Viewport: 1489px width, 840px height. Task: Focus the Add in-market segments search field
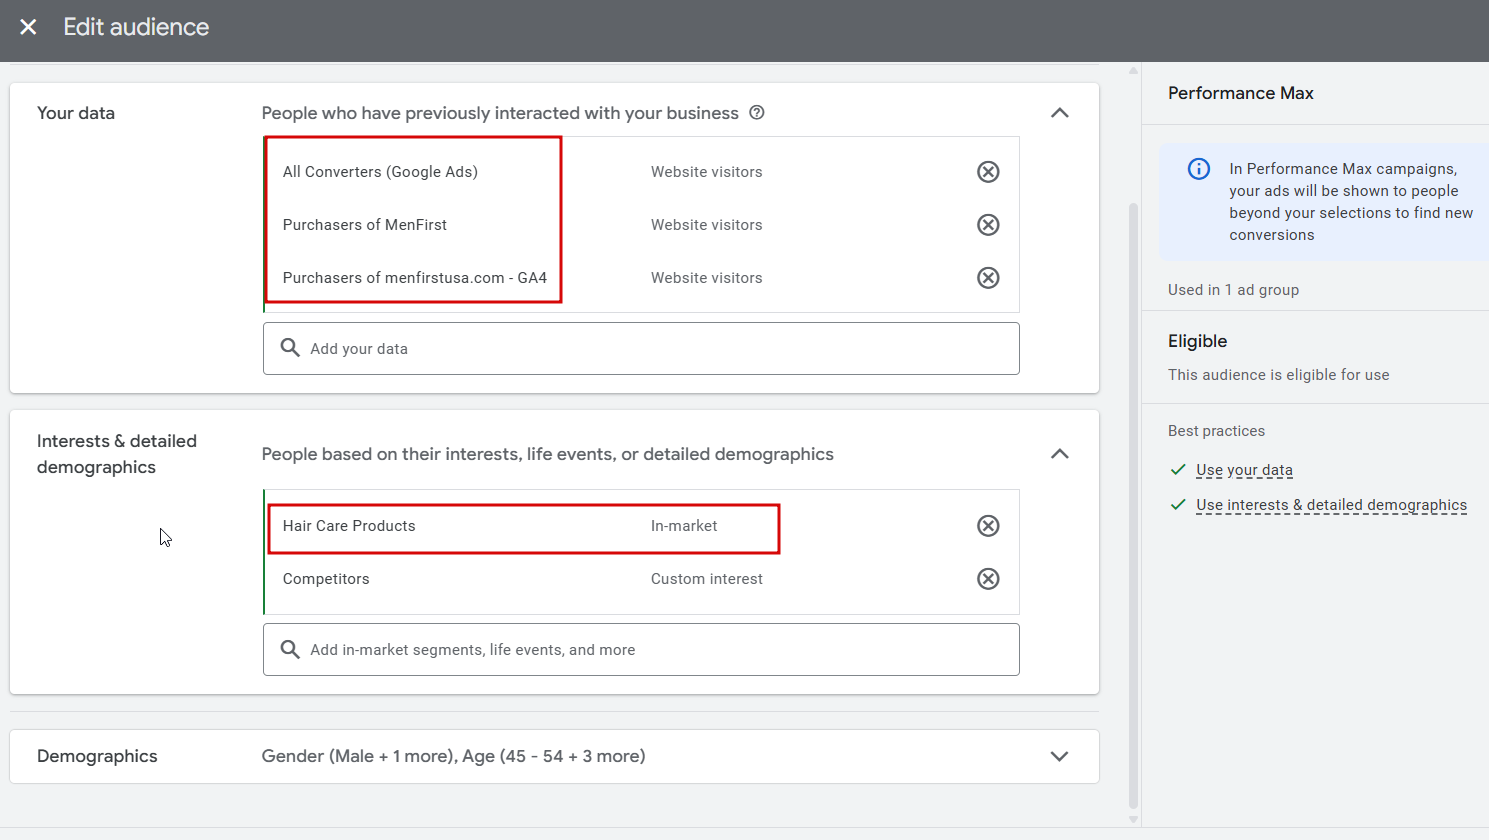click(641, 650)
